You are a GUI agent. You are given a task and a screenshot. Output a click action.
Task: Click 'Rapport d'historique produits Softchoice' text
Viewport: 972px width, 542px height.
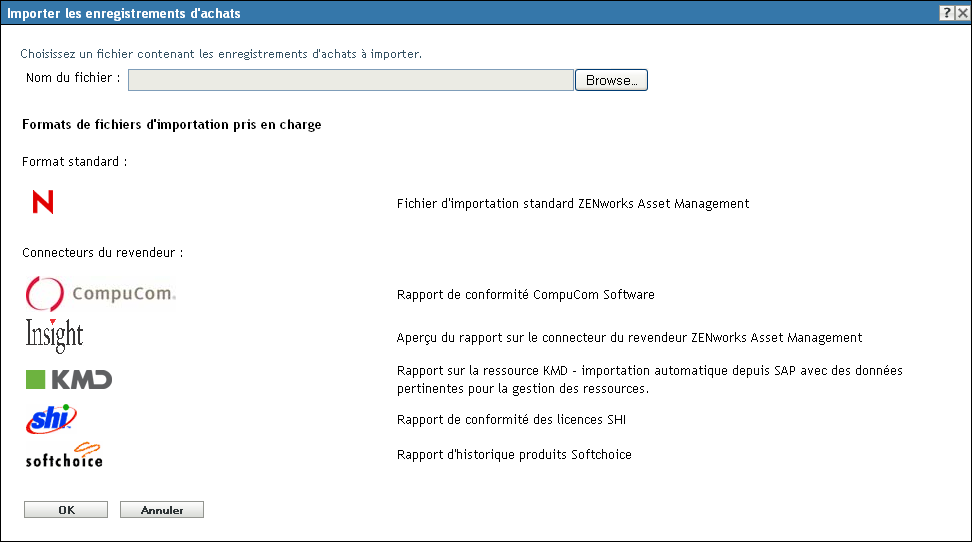tap(513, 455)
